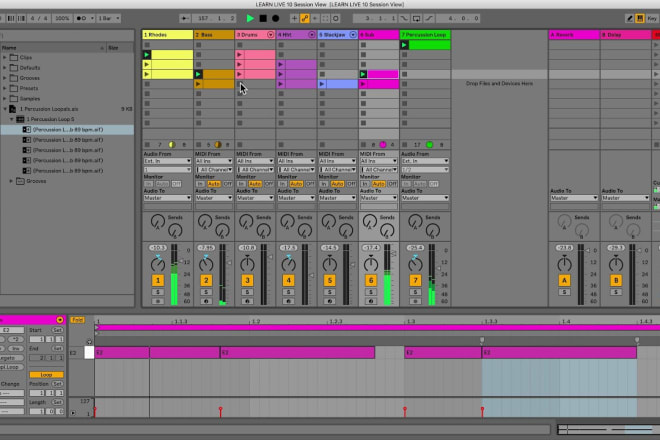Launch the blue Slackjaw clip

pyautogui.click(x=322, y=84)
